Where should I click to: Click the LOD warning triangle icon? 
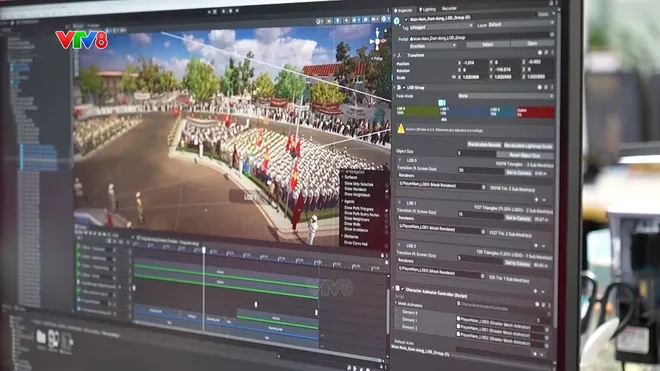(x=401, y=129)
